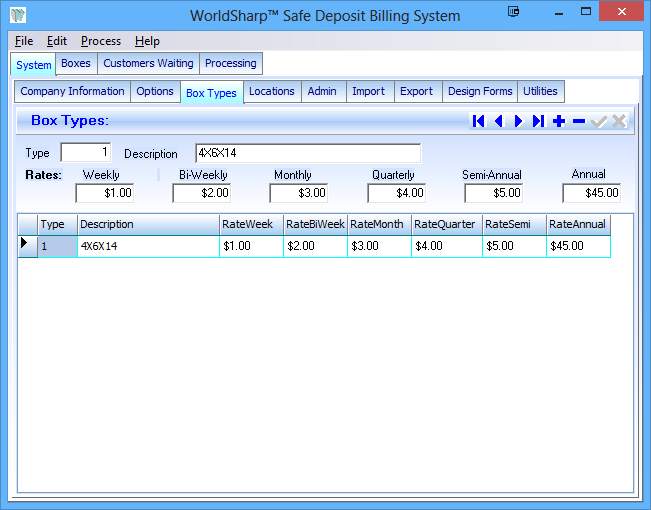
Task: Click grid cell 4X6X14
Action: coord(149,246)
